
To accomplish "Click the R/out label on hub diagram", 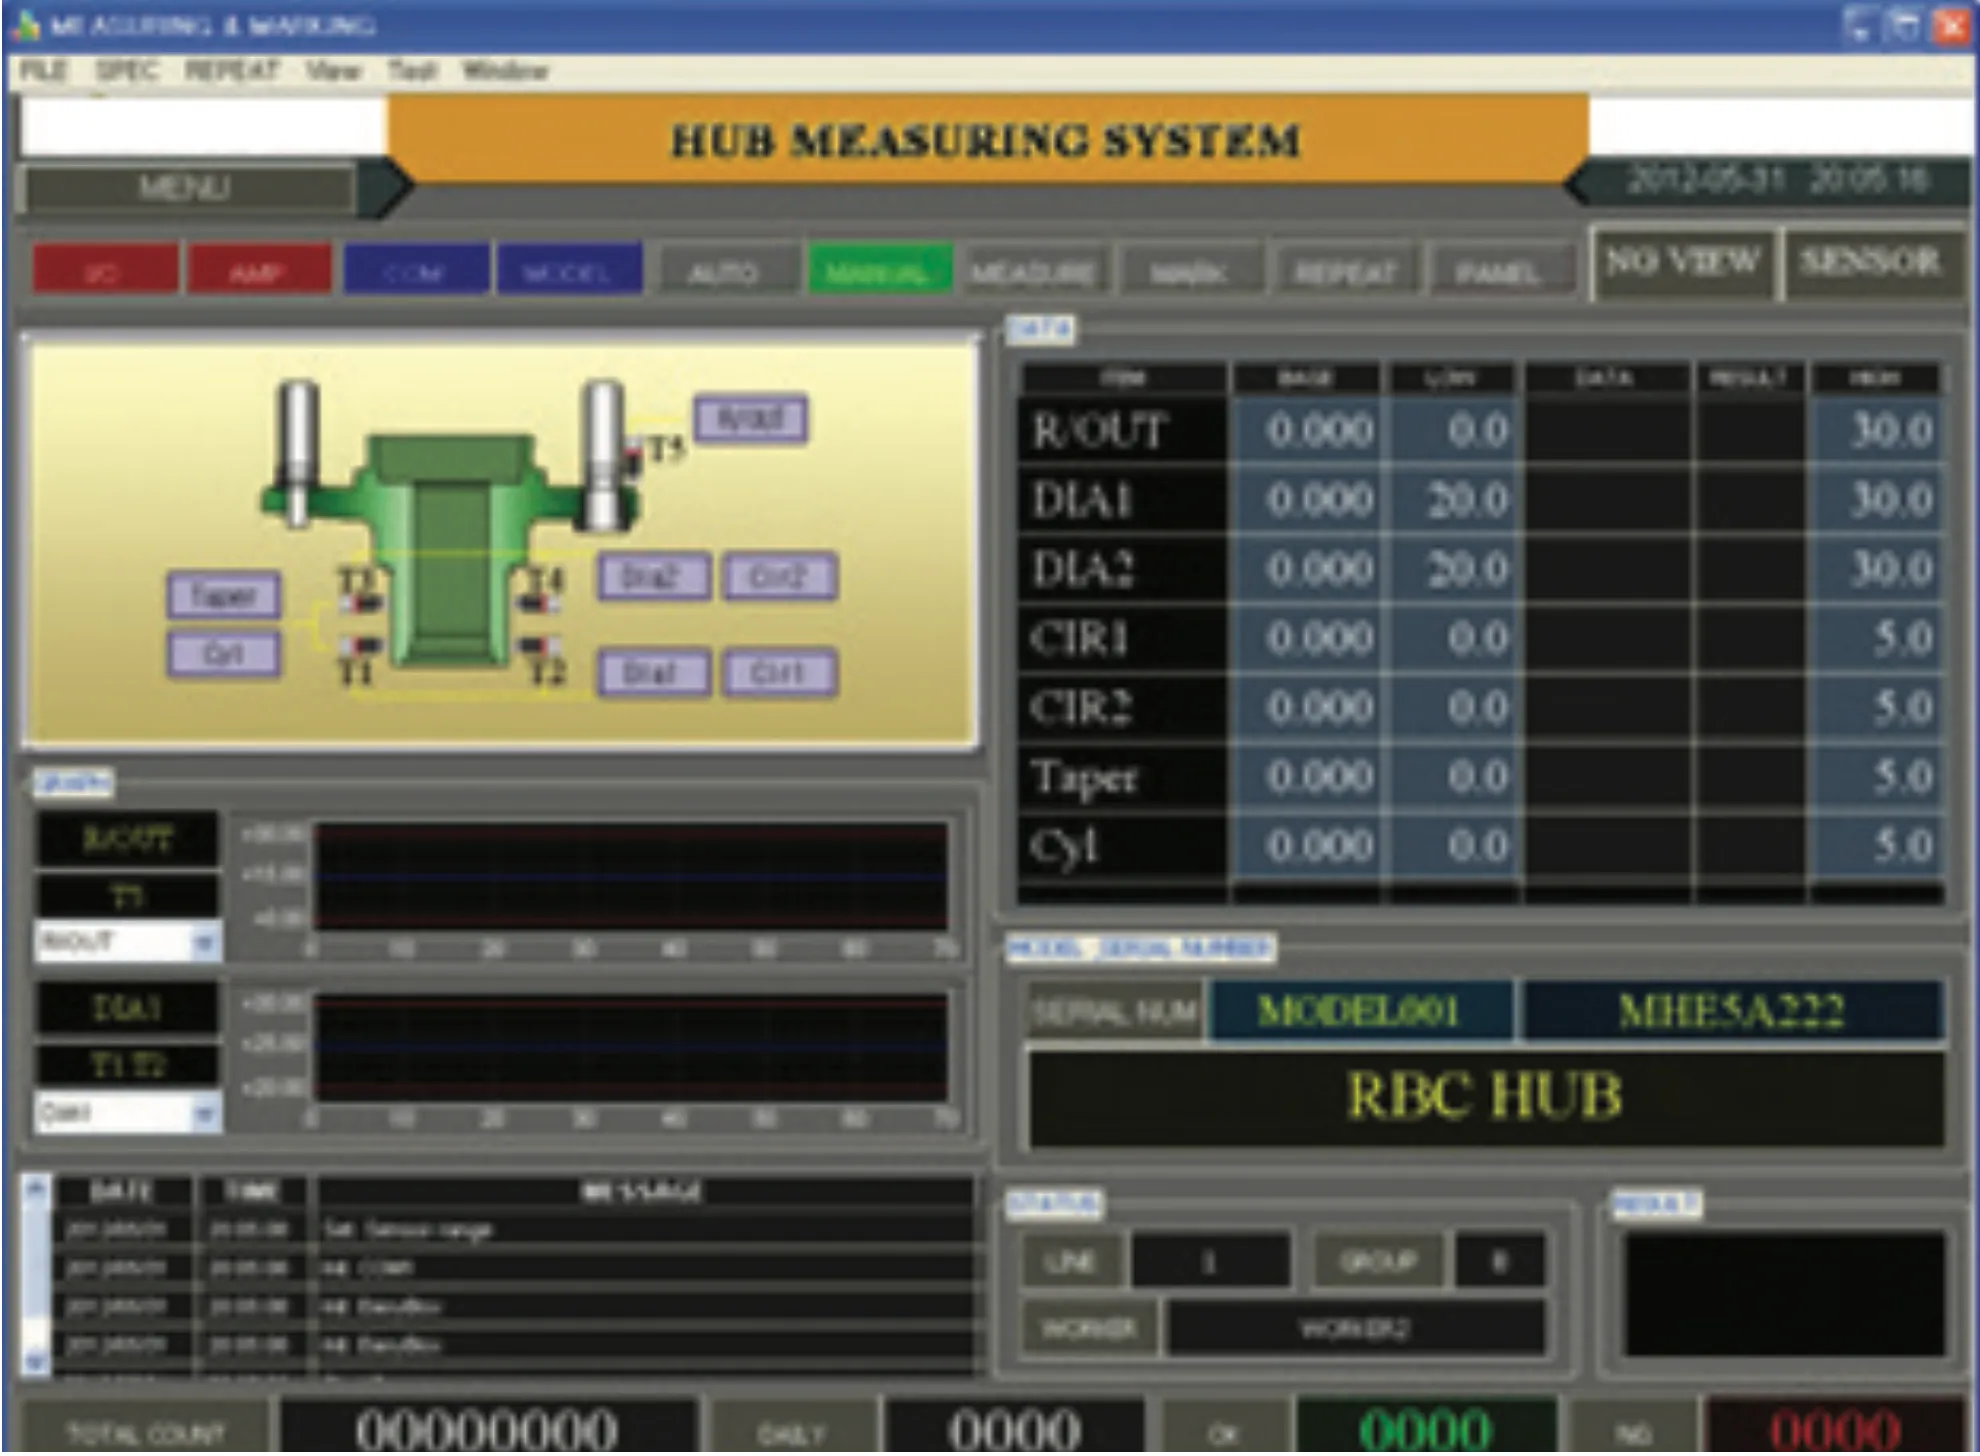I will pos(750,419).
